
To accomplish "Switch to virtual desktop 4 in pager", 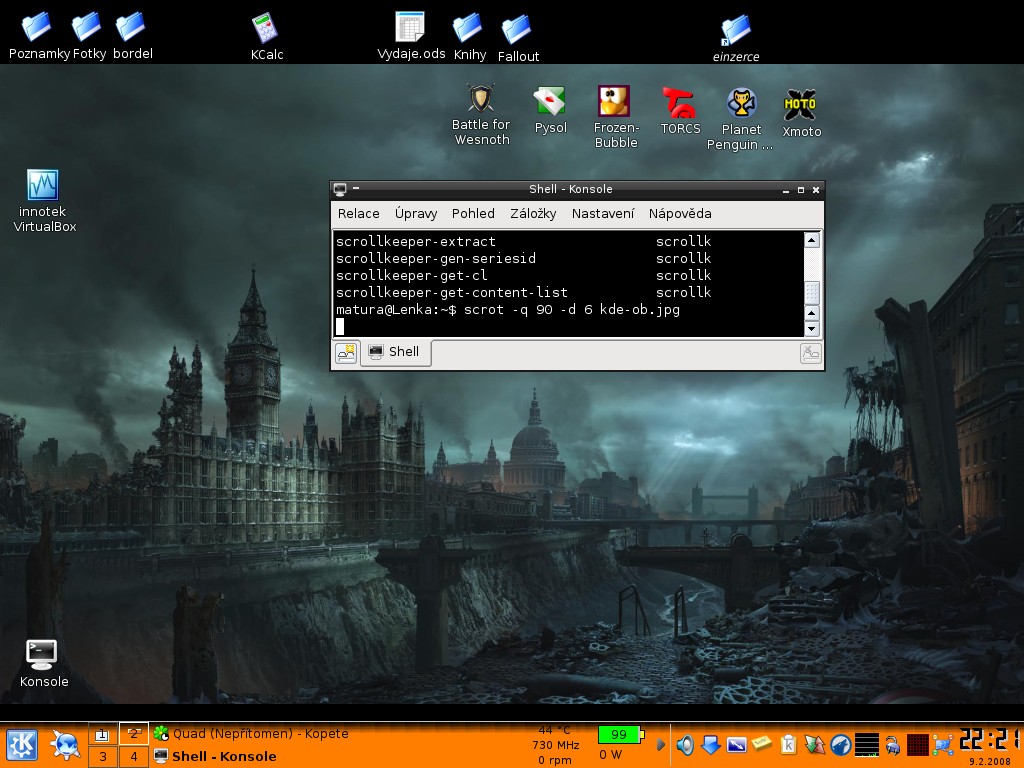I will pos(133,757).
